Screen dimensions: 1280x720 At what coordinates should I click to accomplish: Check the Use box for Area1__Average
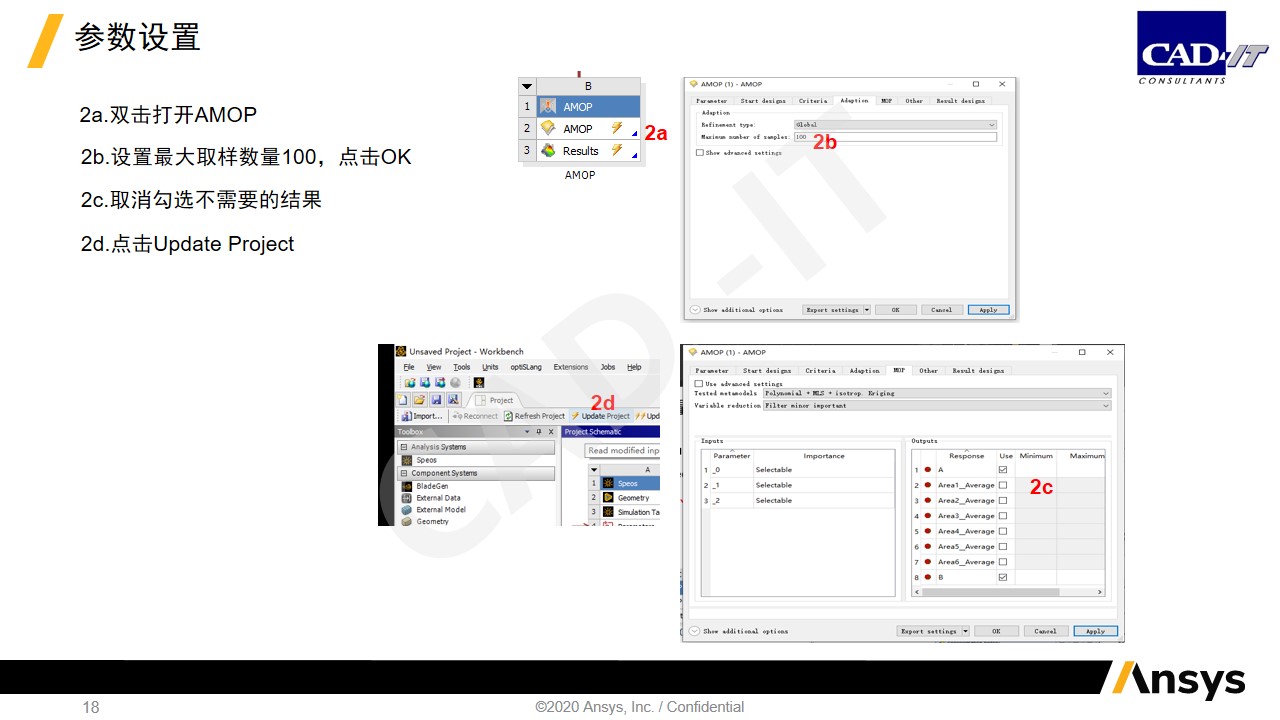coord(1003,485)
